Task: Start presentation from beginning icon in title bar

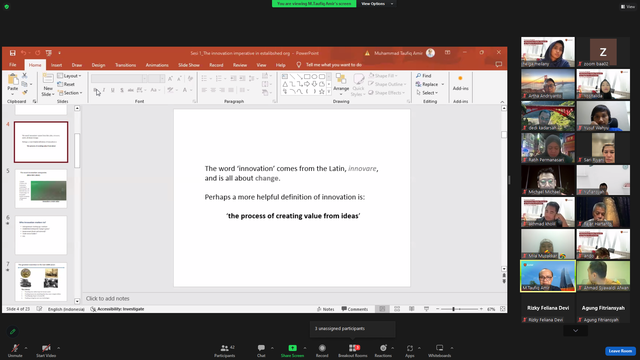Action: coord(49,53)
